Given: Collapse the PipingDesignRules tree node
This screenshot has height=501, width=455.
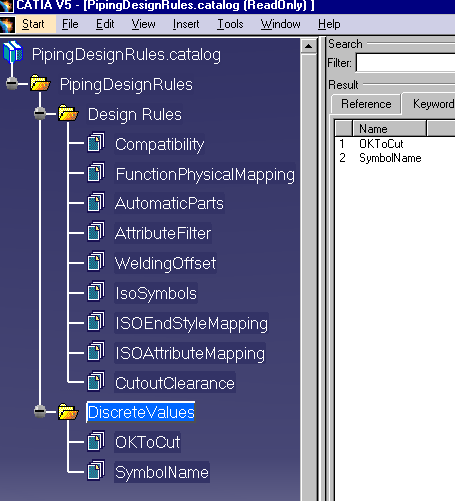Looking at the screenshot, I should point(12,83).
